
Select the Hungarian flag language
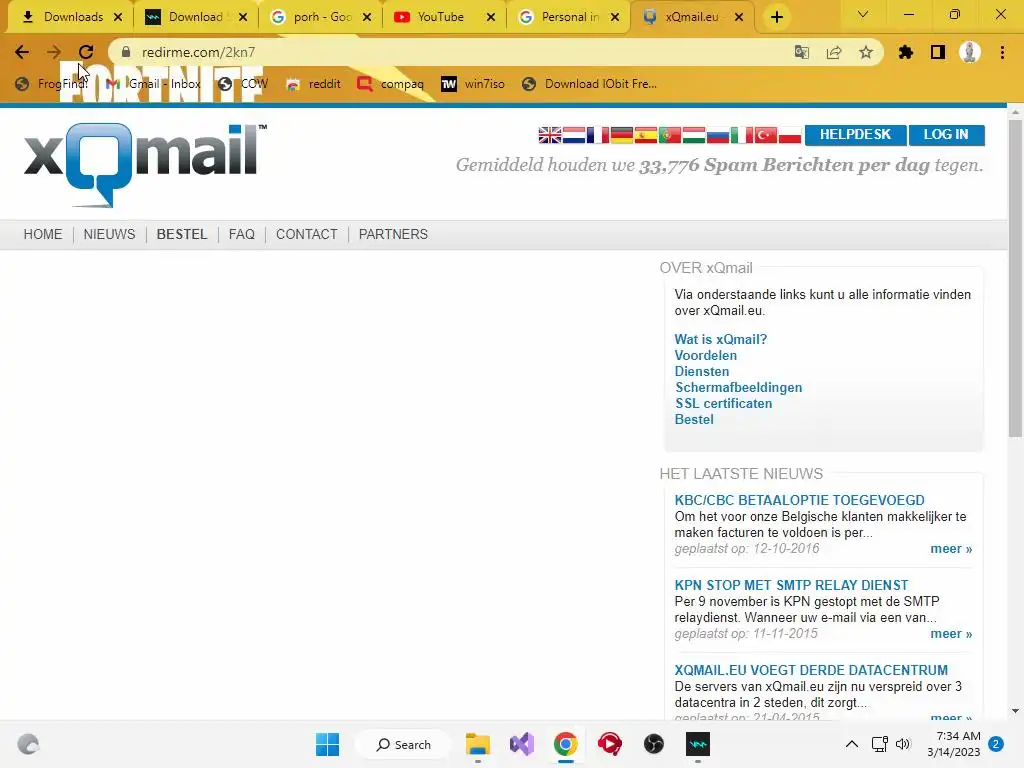click(694, 135)
